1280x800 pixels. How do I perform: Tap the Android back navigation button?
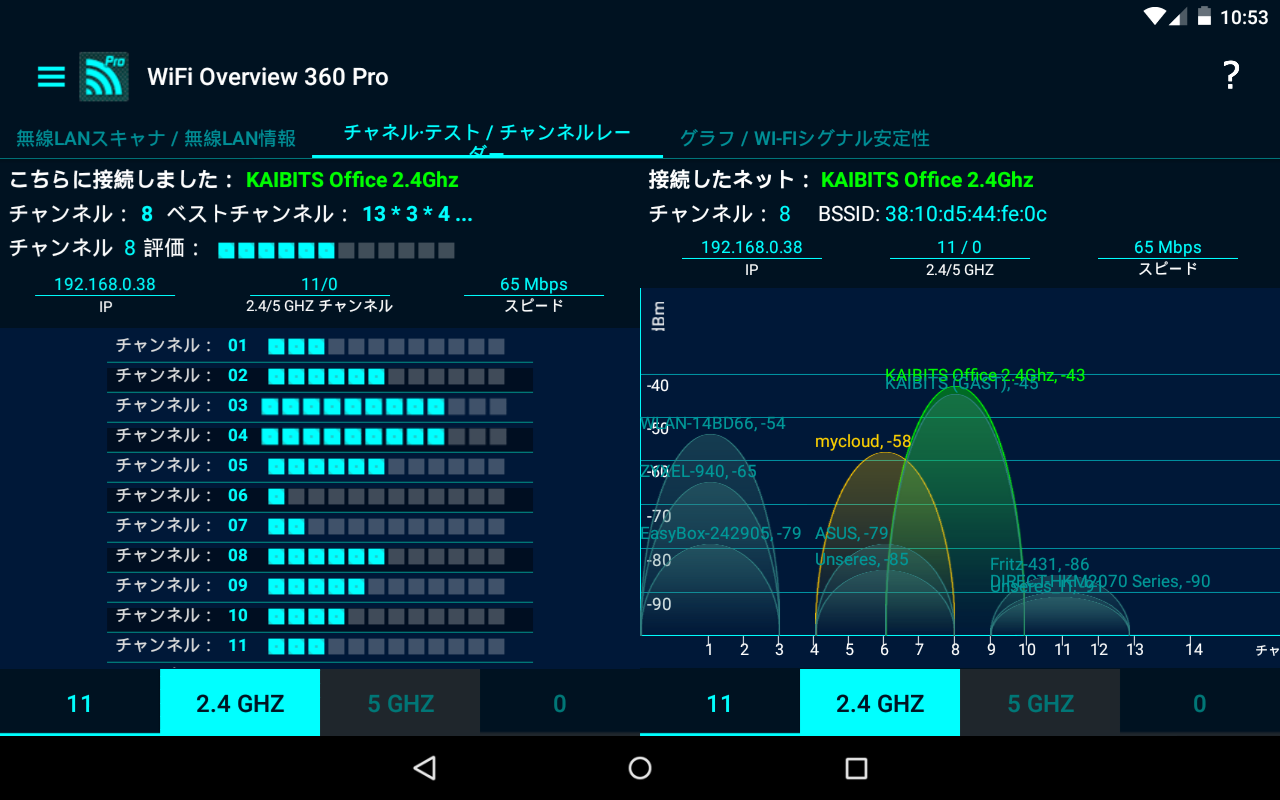pyautogui.click(x=425, y=767)
